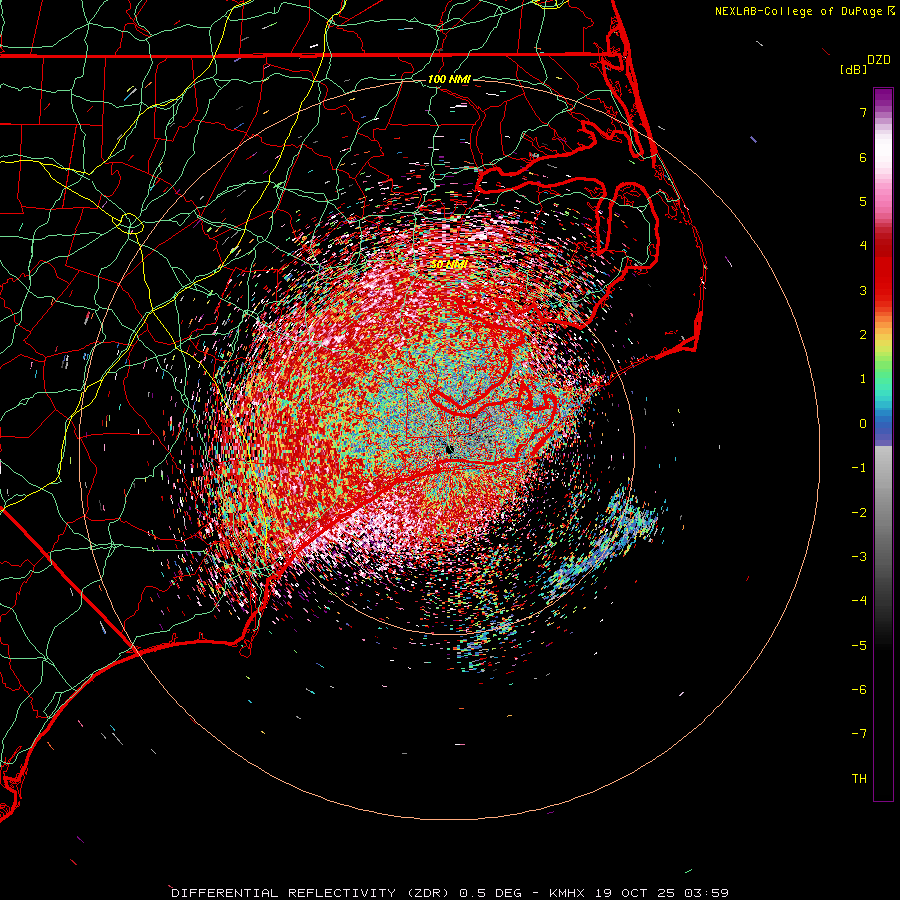This screenshot has width=900, height=900.
Task: Select the positive 5 dB scale label
Action: tap(863, 201)
